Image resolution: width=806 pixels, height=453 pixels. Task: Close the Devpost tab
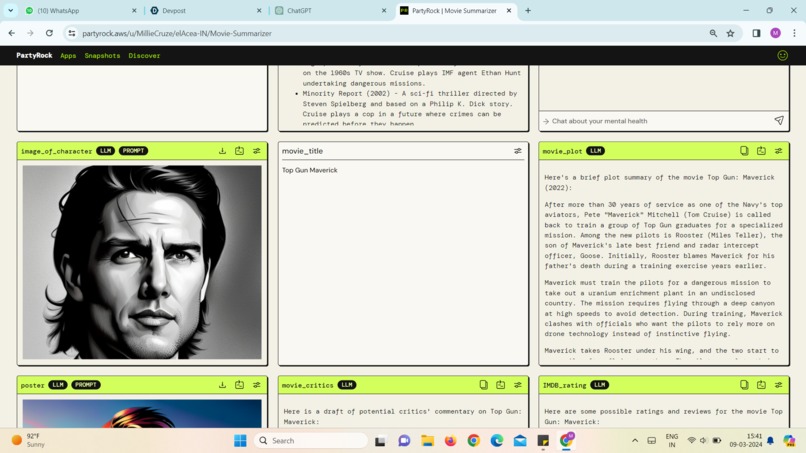(x=259, y=10)
